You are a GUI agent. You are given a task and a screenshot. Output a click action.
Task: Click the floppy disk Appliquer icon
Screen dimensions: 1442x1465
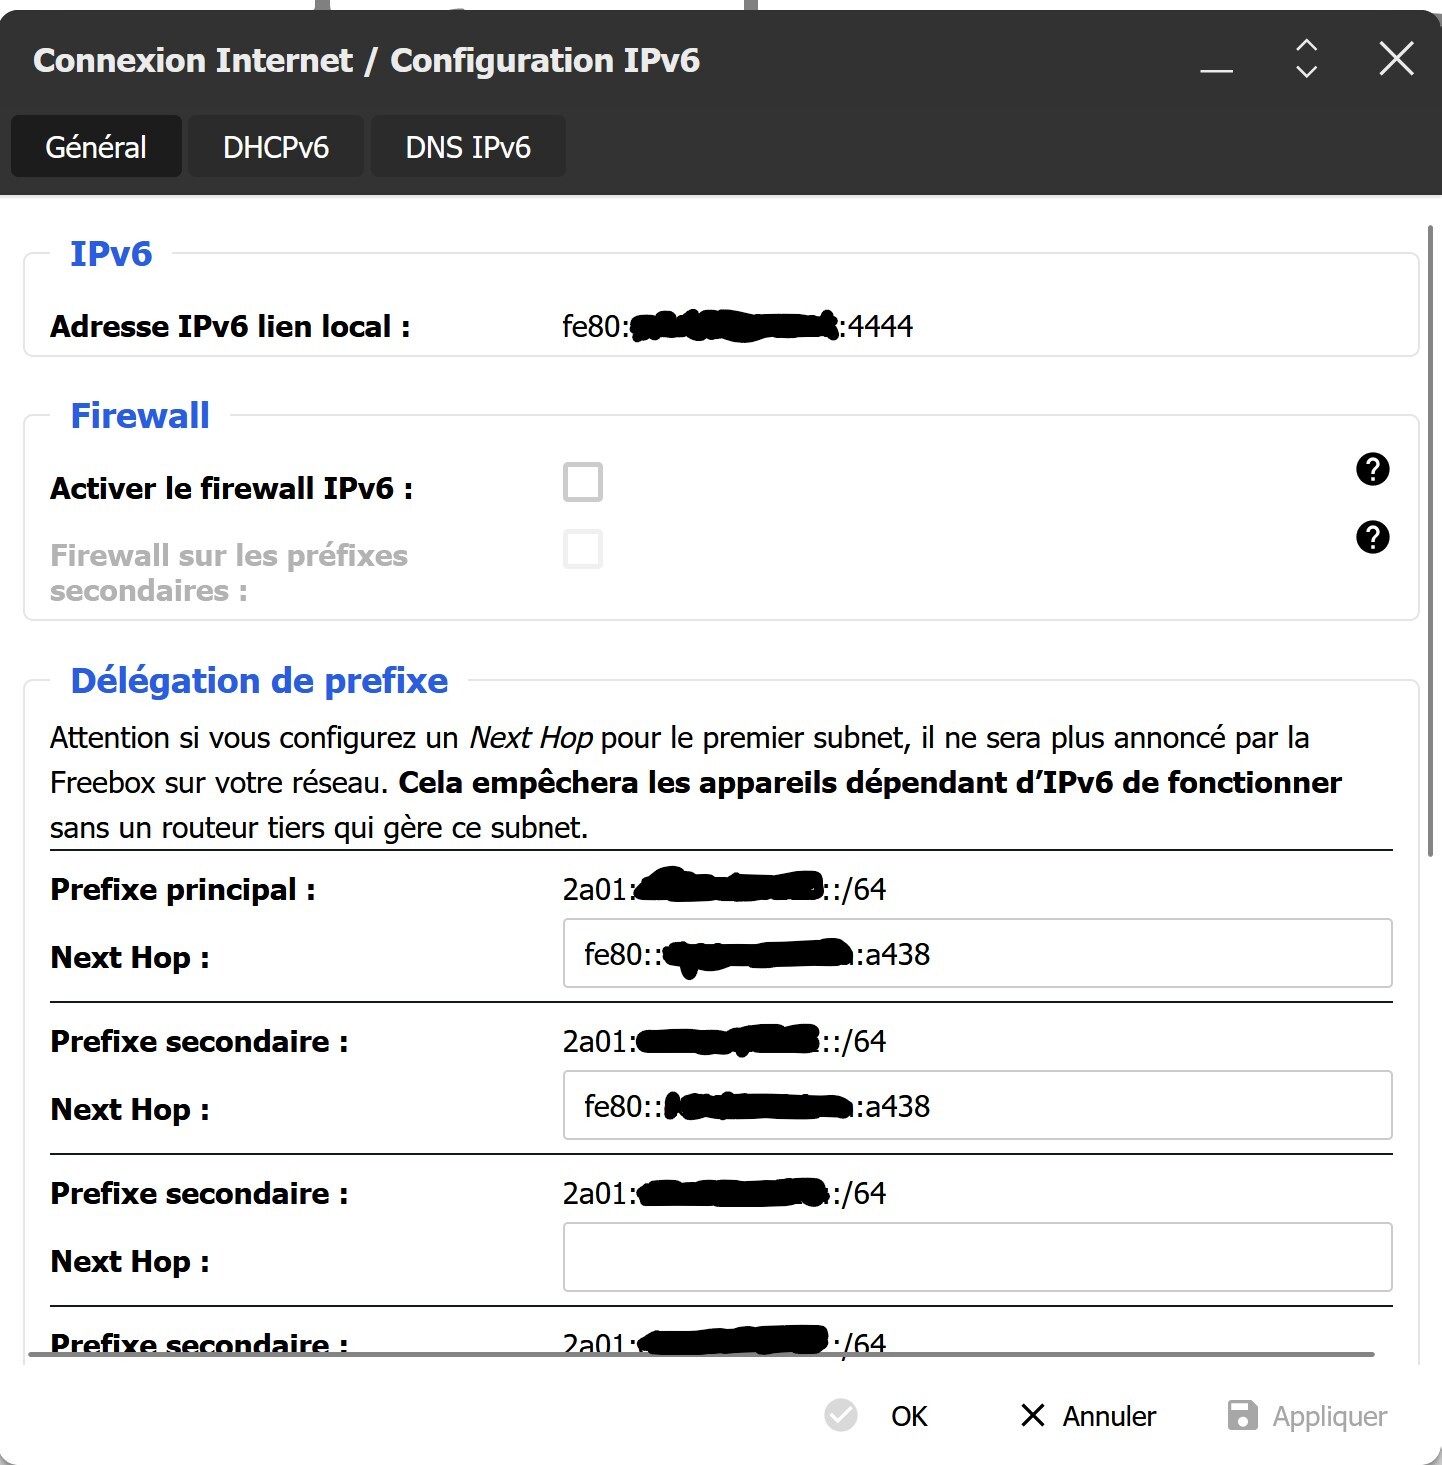pyautogui.click(x=1242, y=1415)
